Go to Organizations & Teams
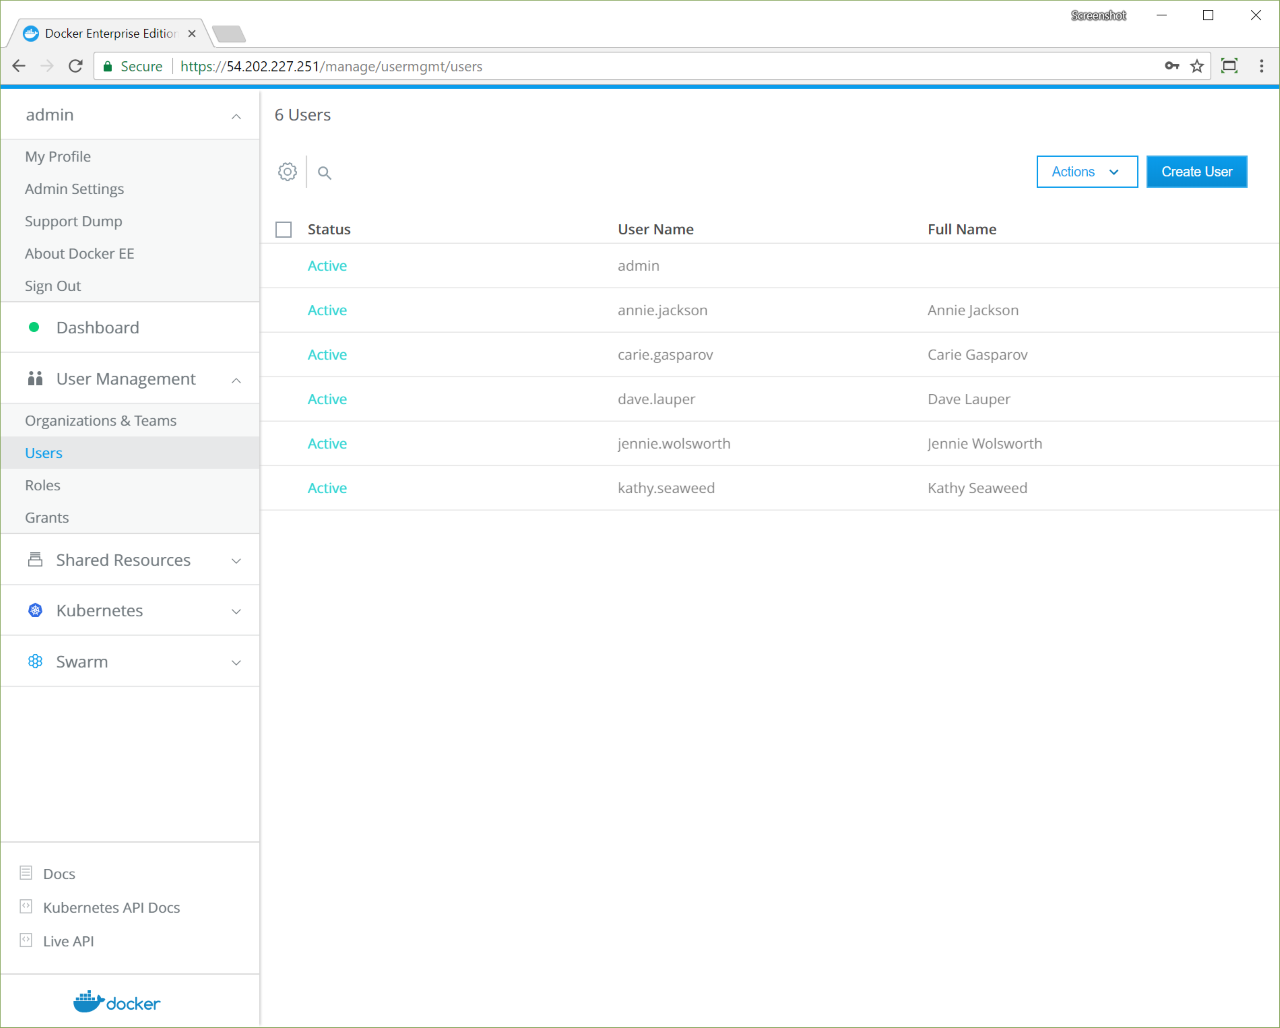Image resolution: width=1280 pixels, height=1028 pixels. [100, 421]
